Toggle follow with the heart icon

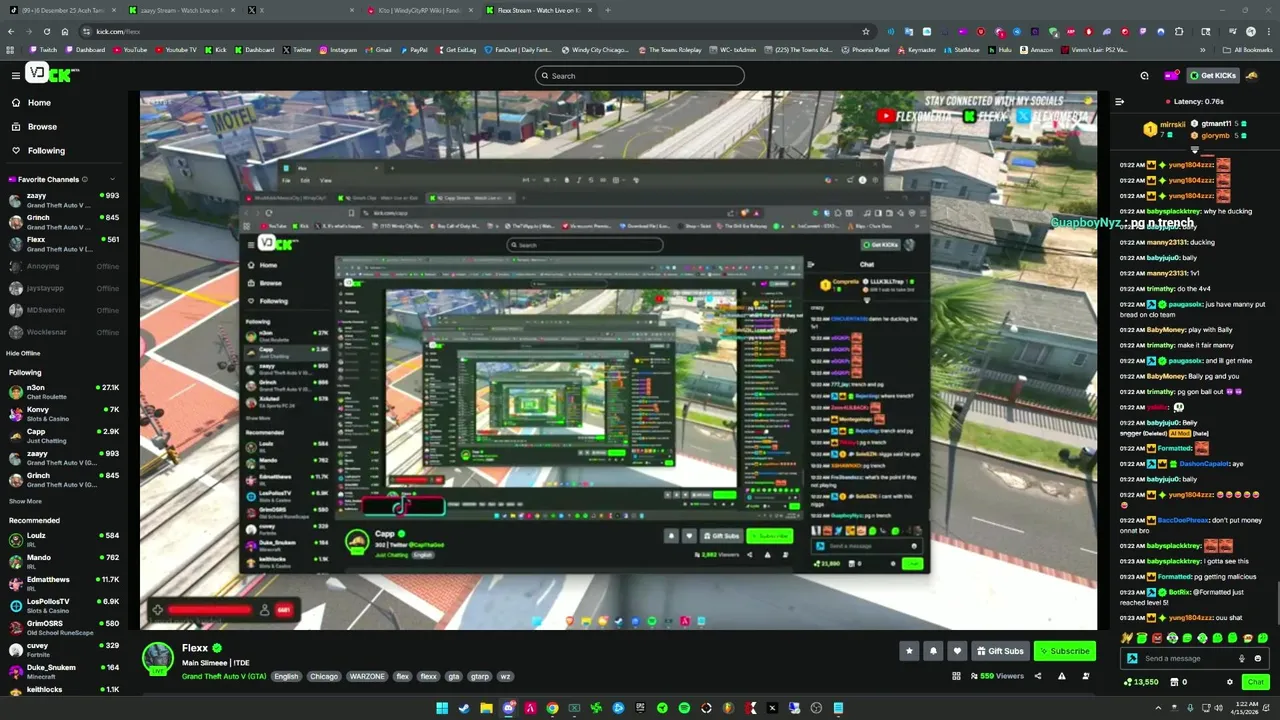tap(957, 651)
